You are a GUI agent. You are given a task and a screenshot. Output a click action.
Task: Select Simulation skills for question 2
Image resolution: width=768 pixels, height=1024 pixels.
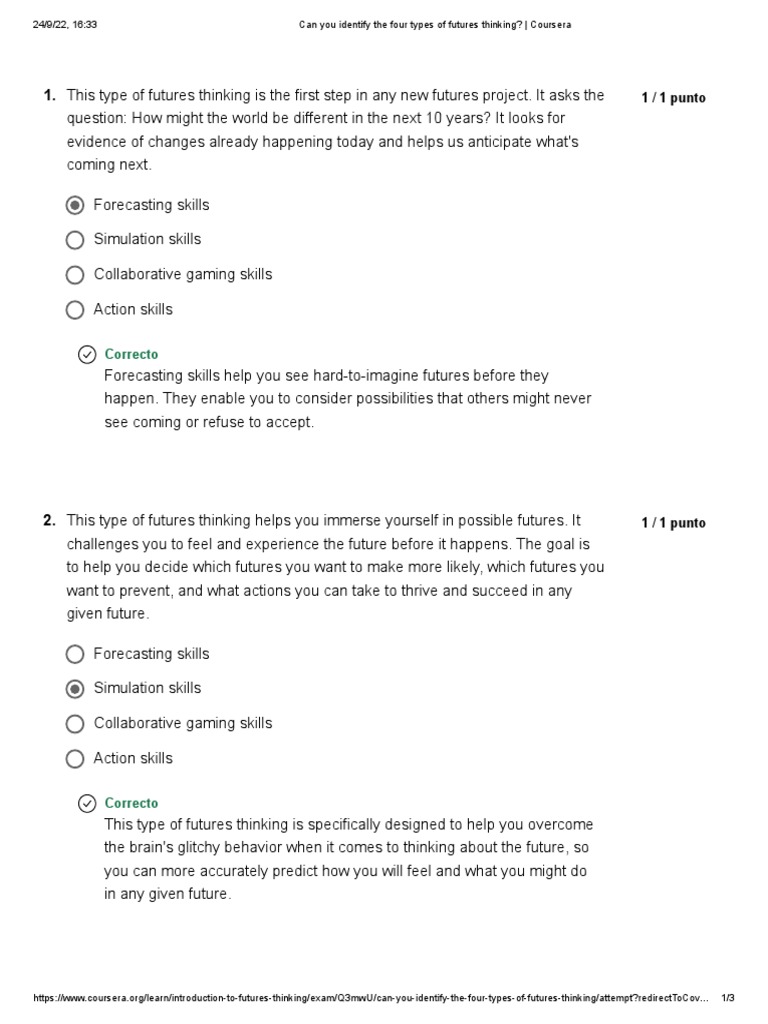coord(75,689)
